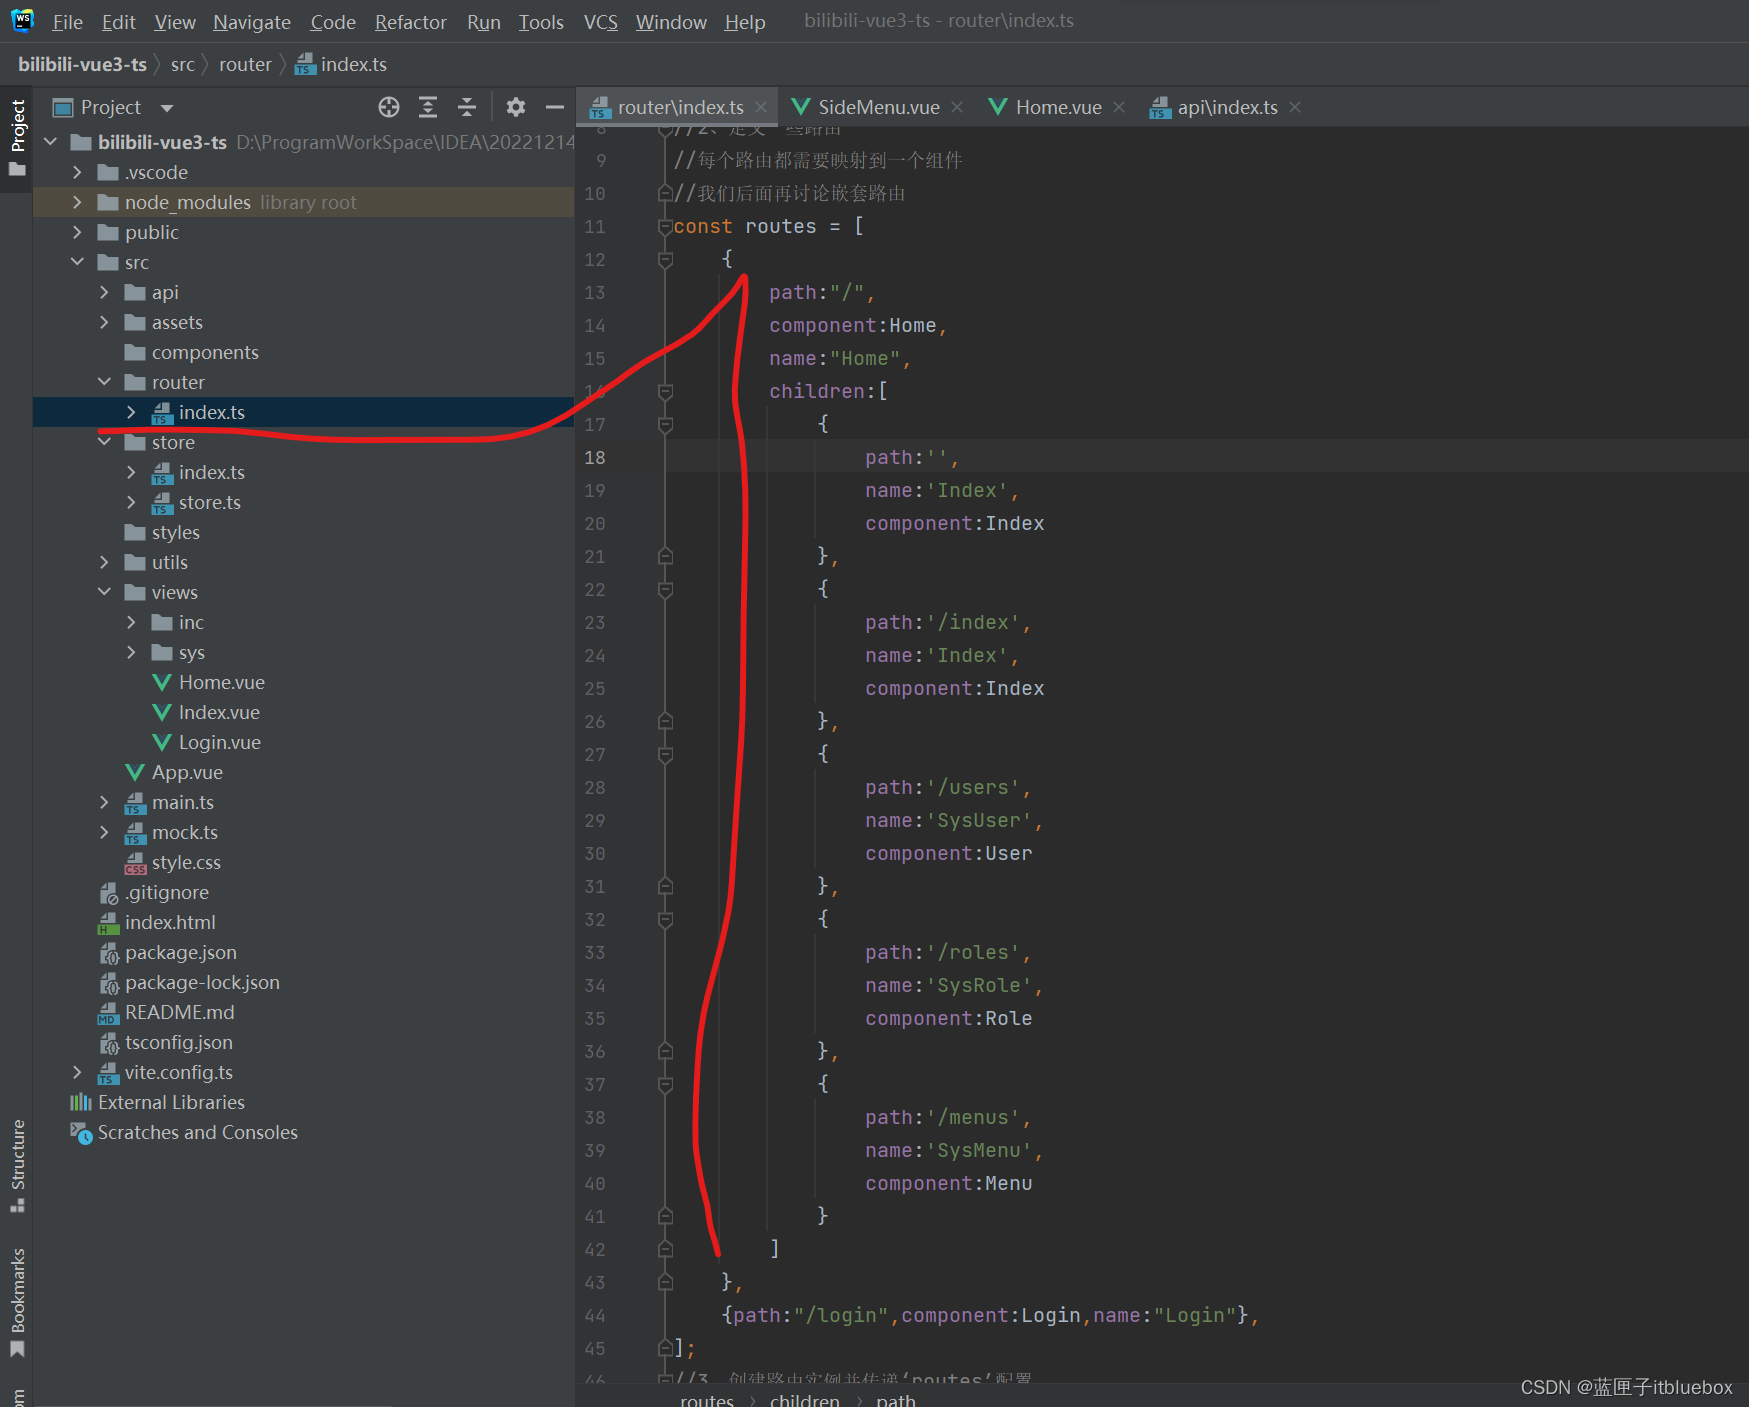1749x1407 pixels.
Task: Collapse the views folder
Action: point(105,592)
